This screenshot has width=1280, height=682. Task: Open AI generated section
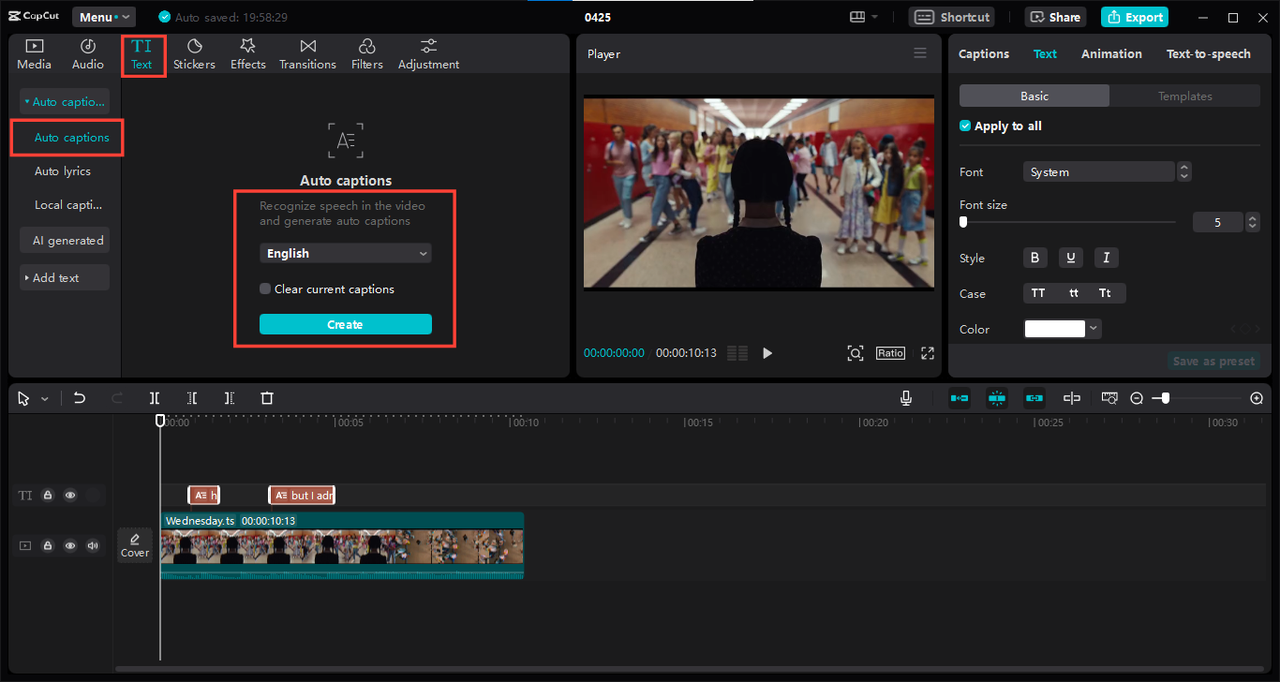66,240
